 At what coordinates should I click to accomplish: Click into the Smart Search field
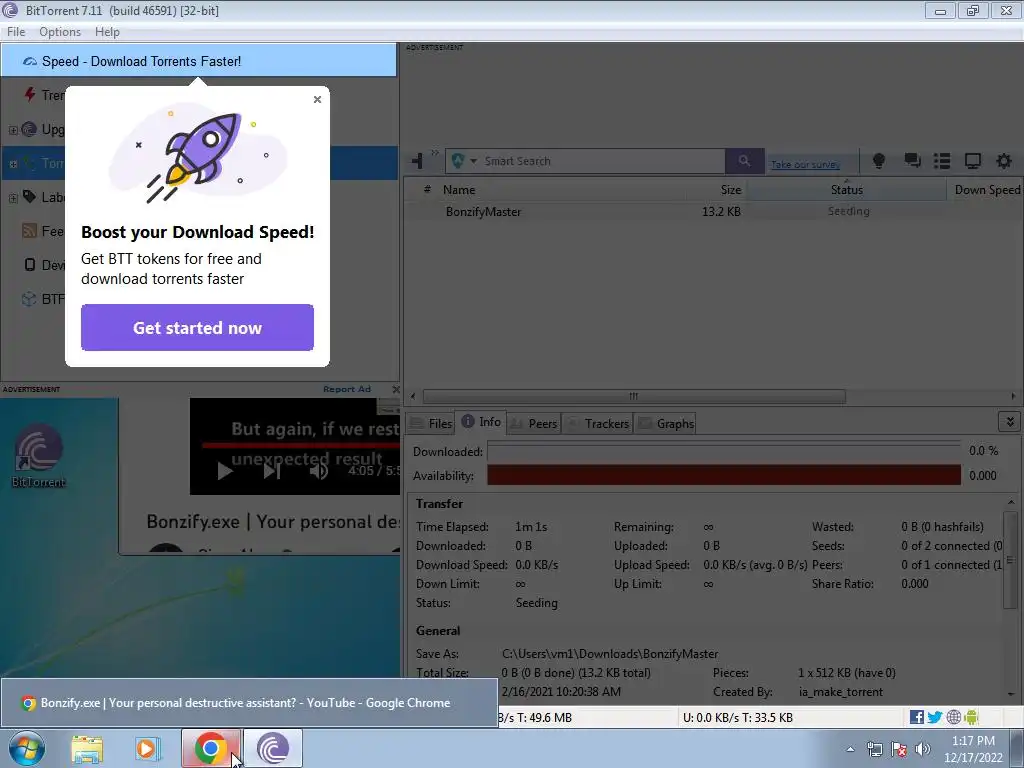602,161
